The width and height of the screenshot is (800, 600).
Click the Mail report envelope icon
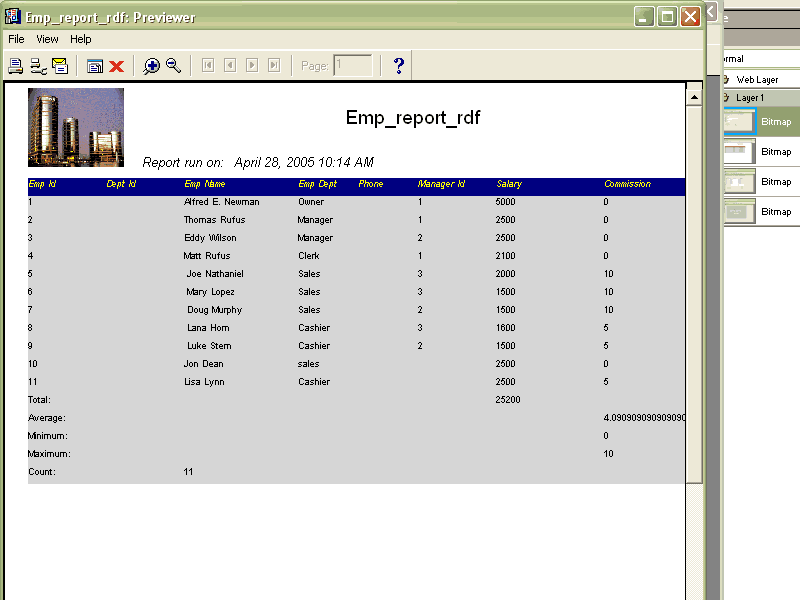(60, 66)
